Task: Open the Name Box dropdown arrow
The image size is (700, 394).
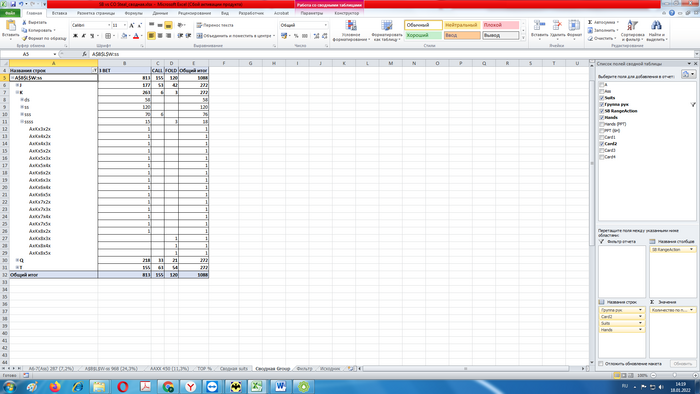Action: pyautogui.click(x=54, y=54)
